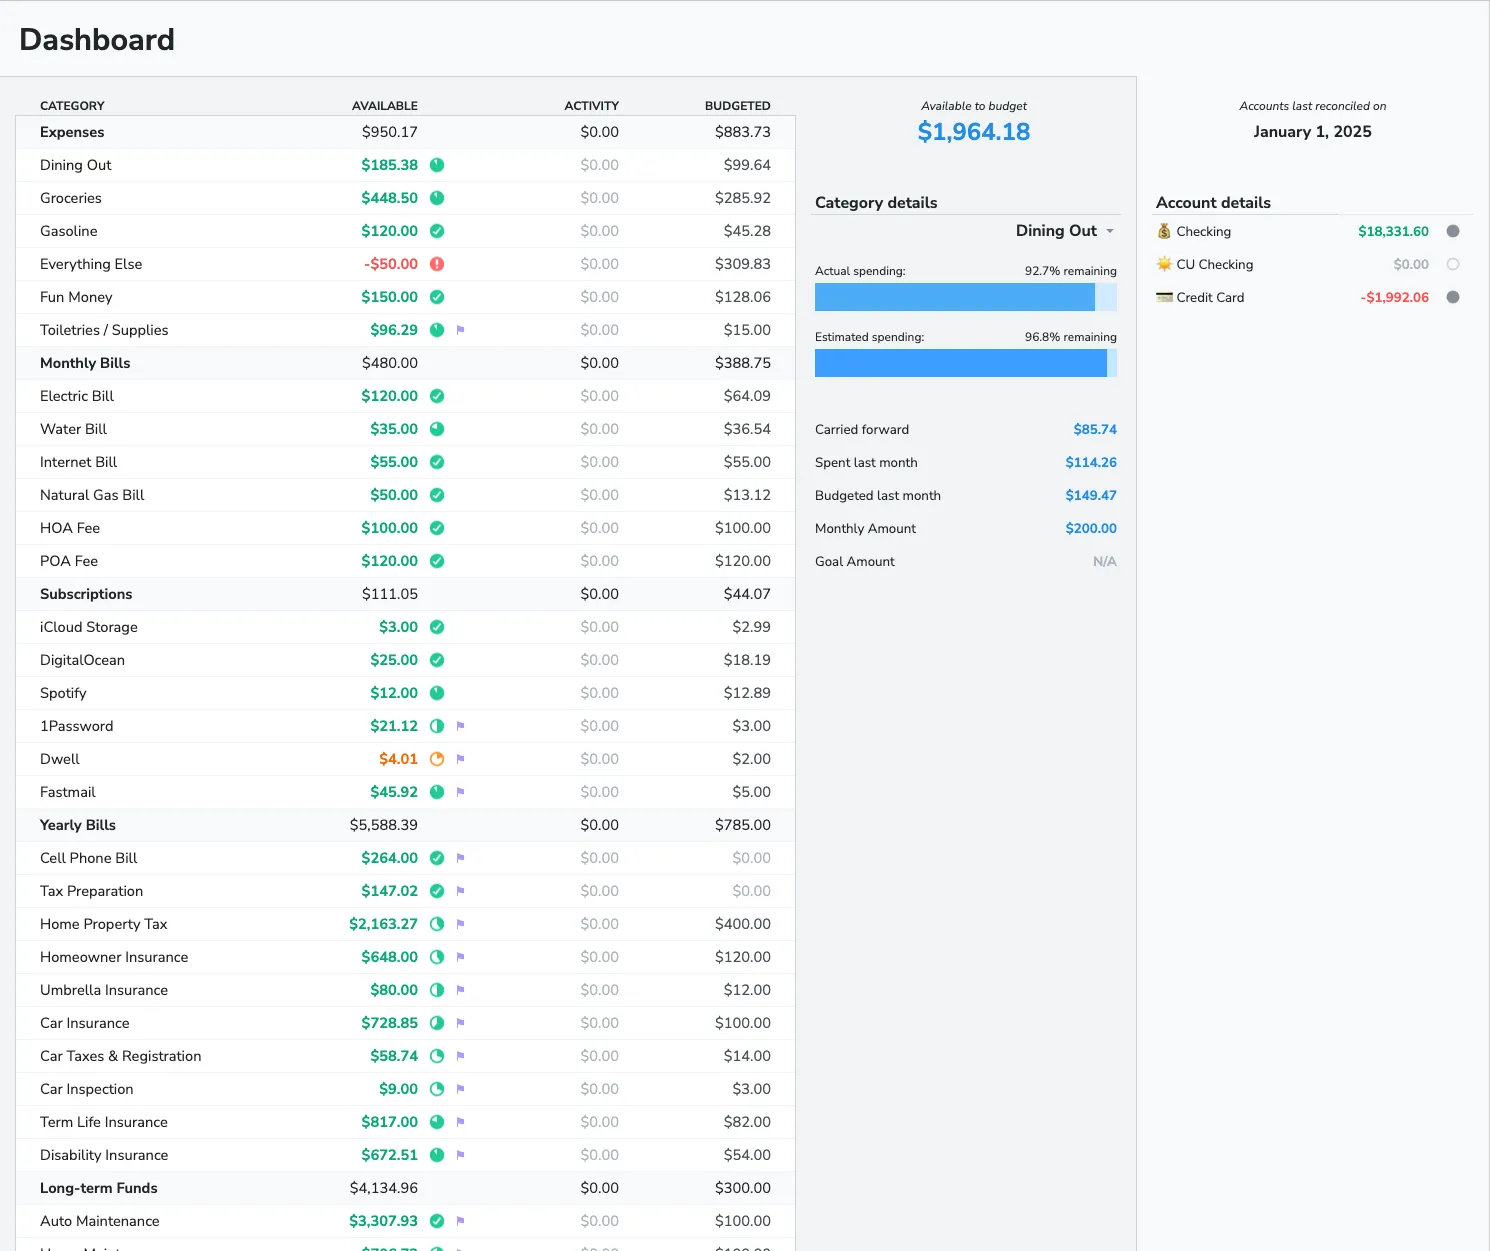Select the BUDGETED column header
This screenshot has height=1251, width=1490.
[x=737, y=105]
